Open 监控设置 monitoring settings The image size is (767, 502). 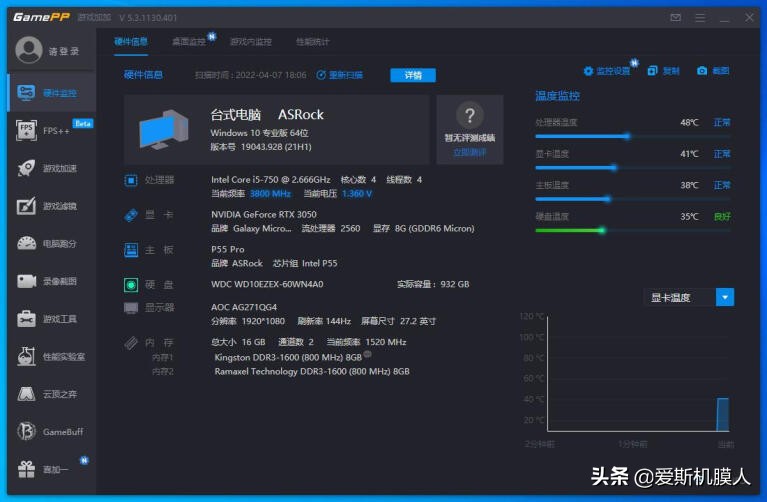[607, 71]
